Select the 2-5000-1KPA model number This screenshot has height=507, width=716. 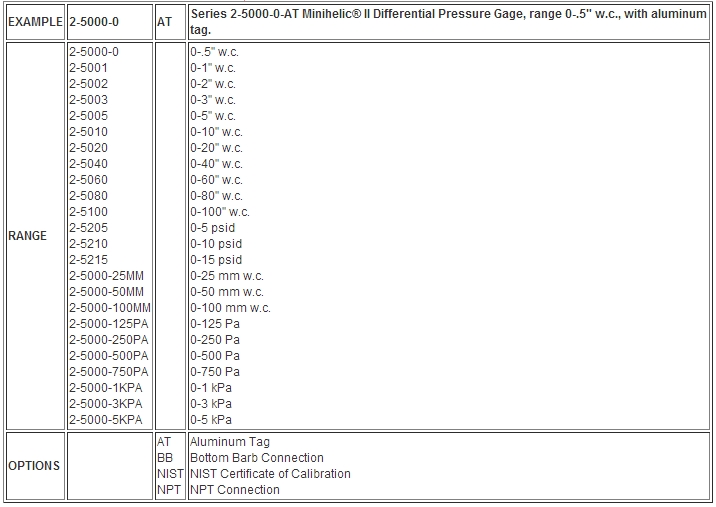[106, 388]
